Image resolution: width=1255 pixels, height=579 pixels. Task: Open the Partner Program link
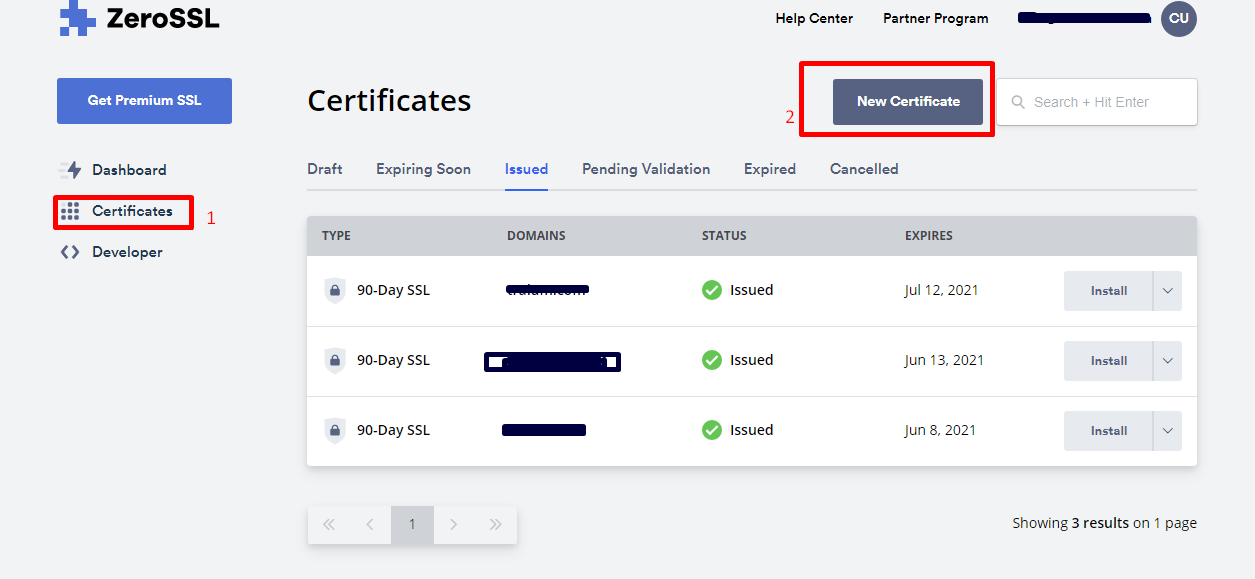935,18
